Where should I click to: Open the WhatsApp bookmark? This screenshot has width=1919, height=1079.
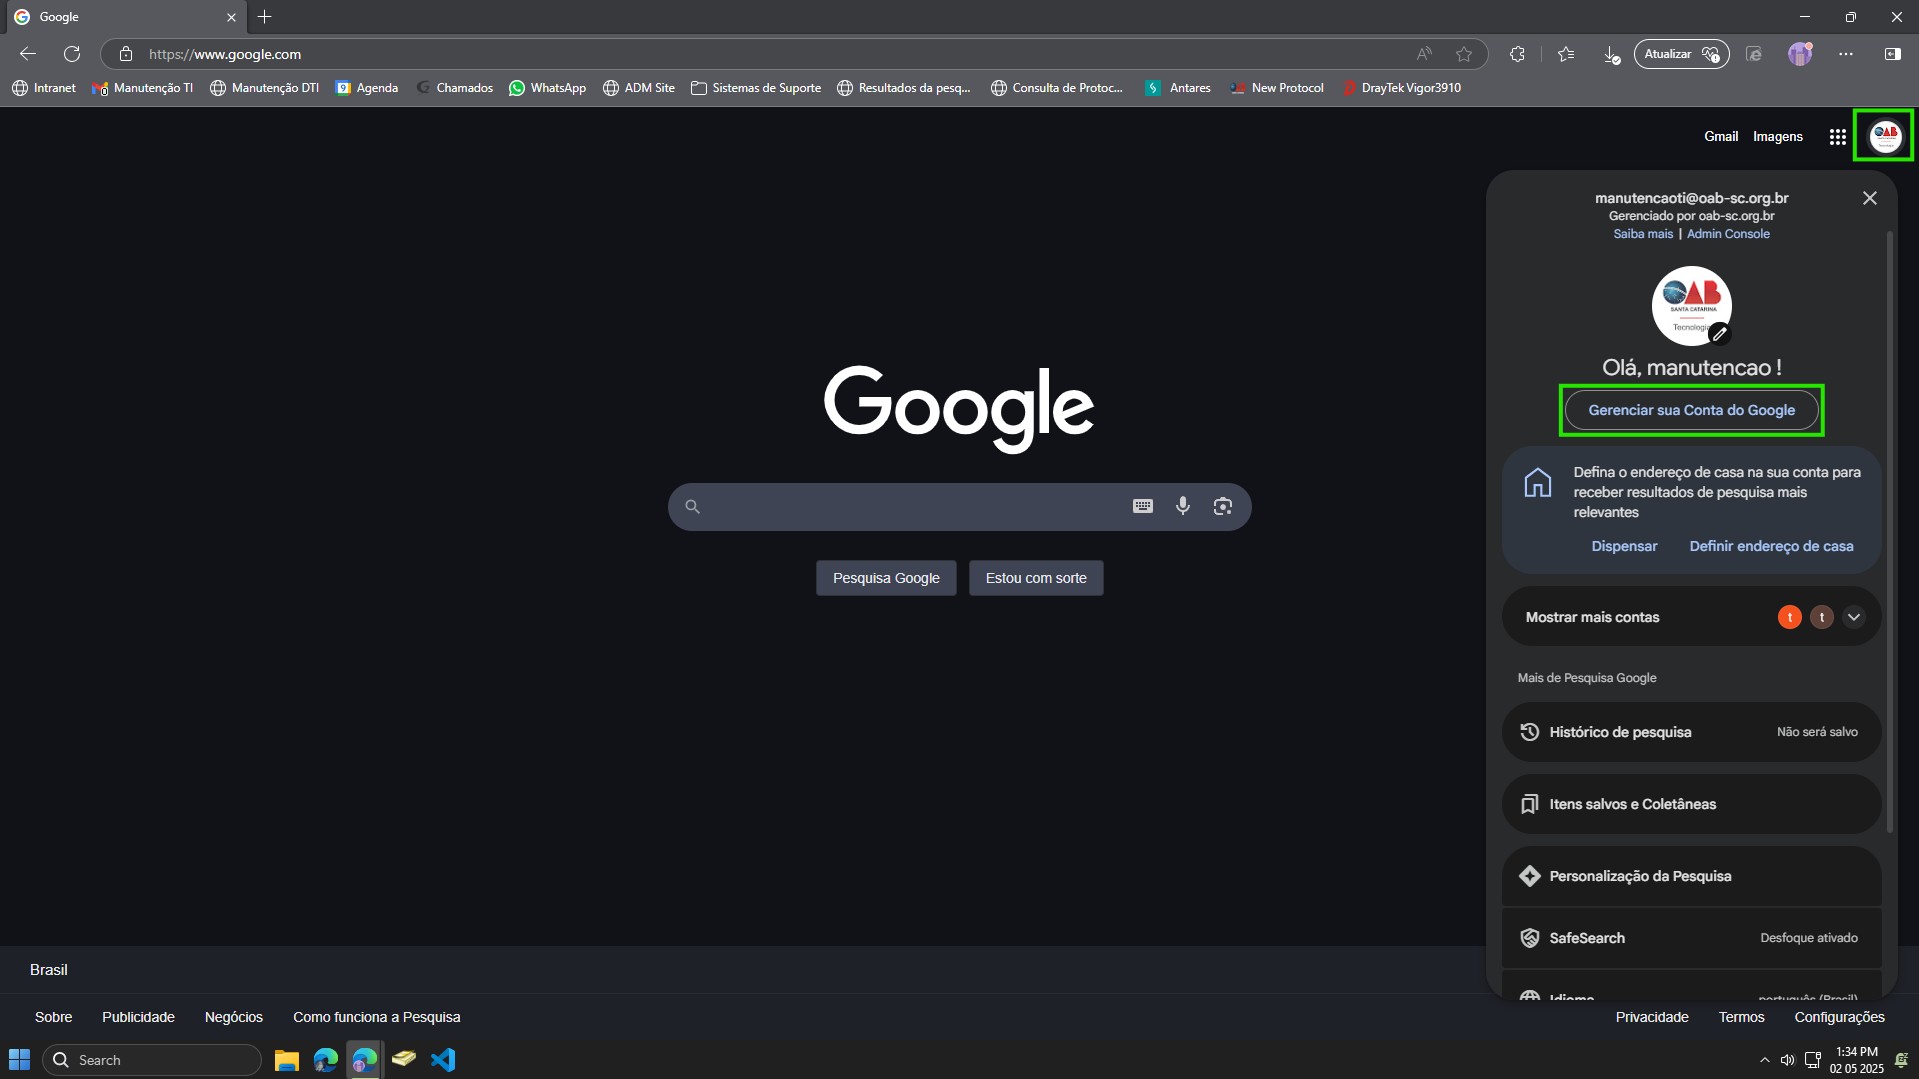[547, 88]
